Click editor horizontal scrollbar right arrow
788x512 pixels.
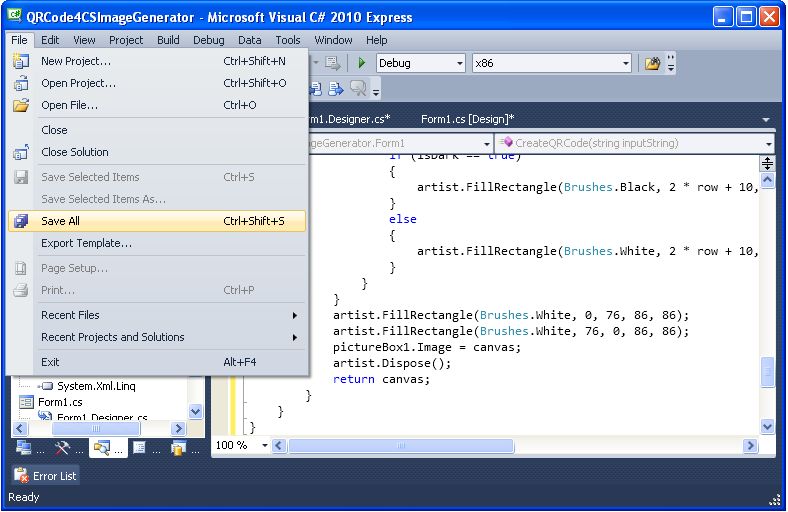(x=750, y=446)
